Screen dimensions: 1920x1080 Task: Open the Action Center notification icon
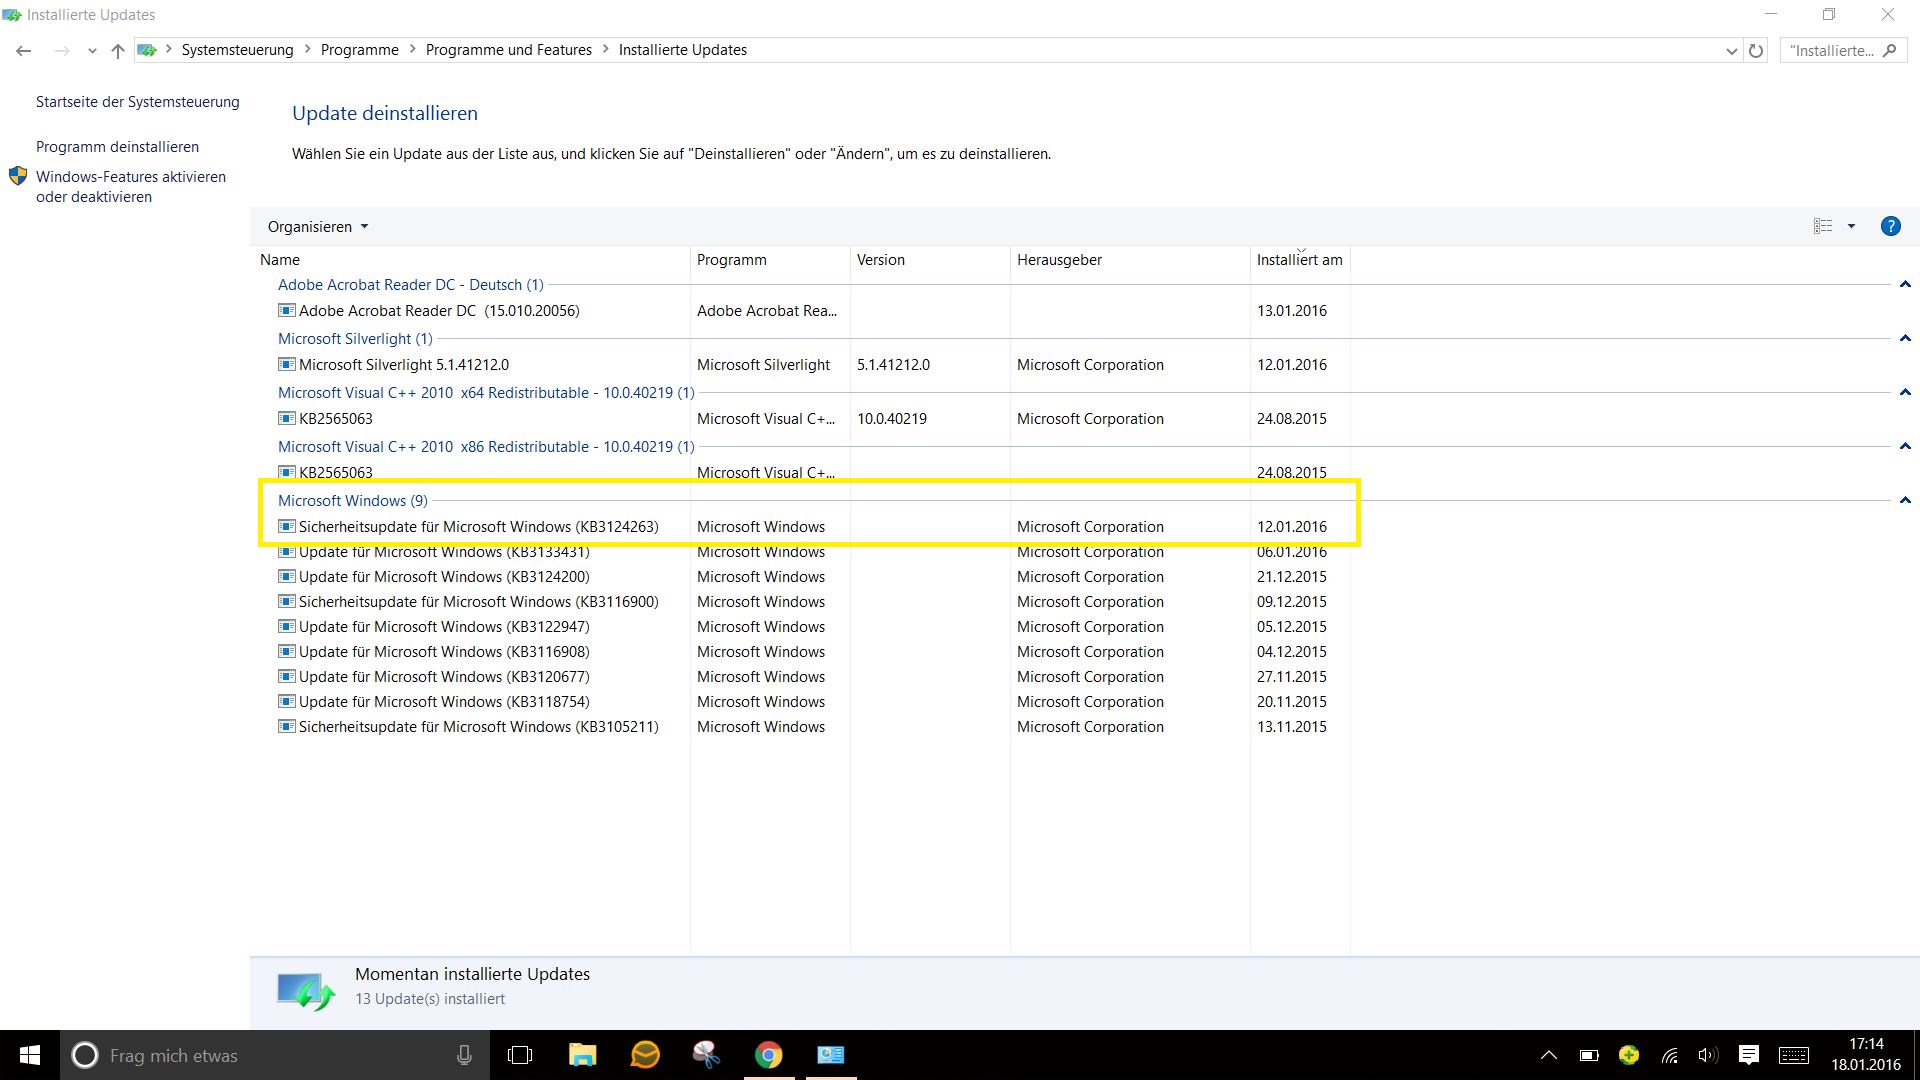click(1749, 1055)
